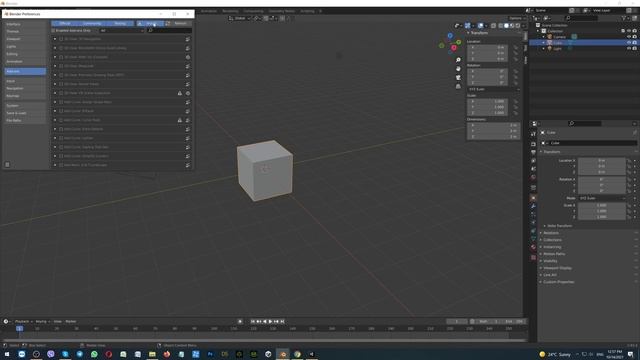Expand Relations panel in Object properties
The image size is (640, 360).
point(551,233)
